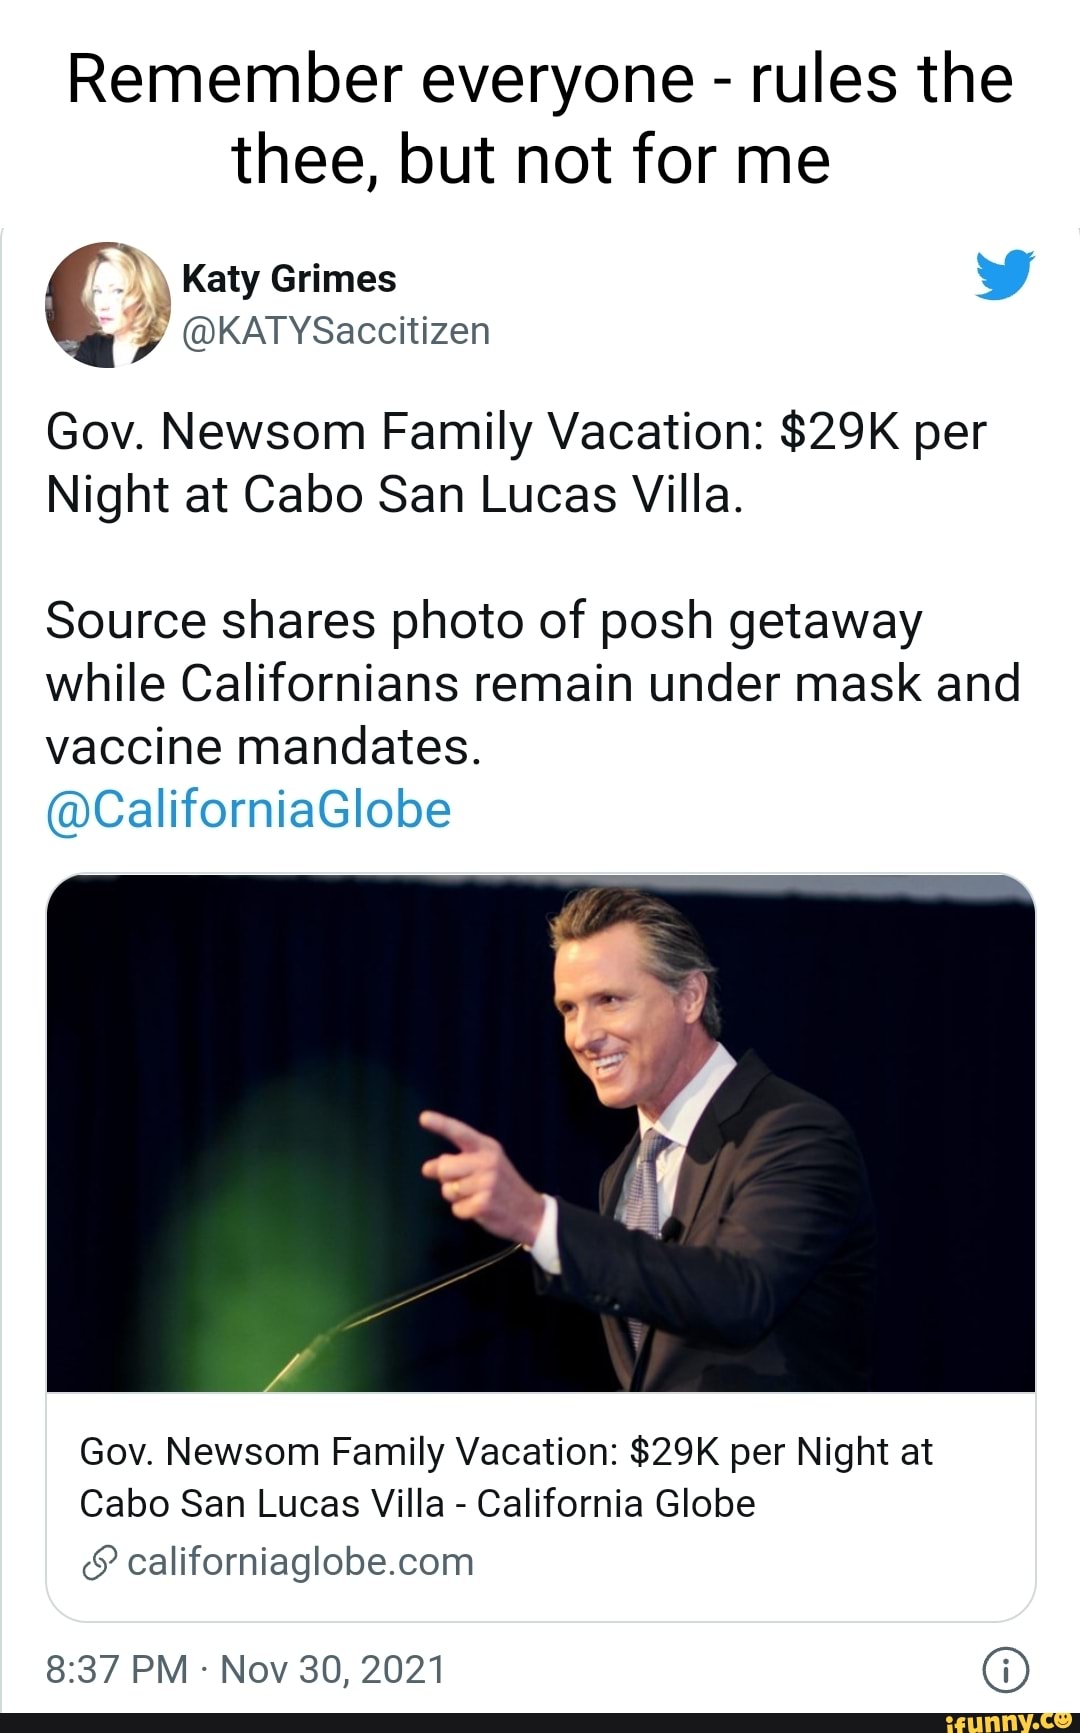Screen dimensions: 1080x1733
Task: Open the @CaliforniaGlobe mention
Action: point(243,812)
